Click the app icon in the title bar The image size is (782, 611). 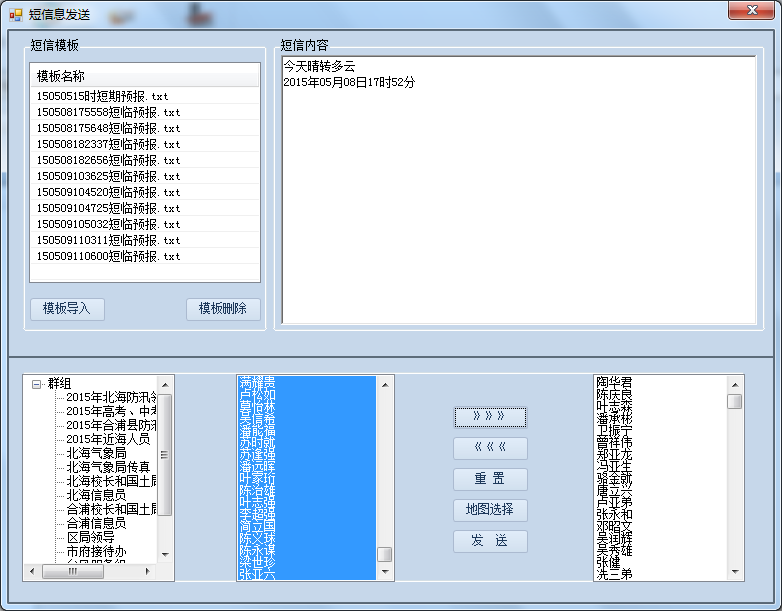(x=15, y=14)
